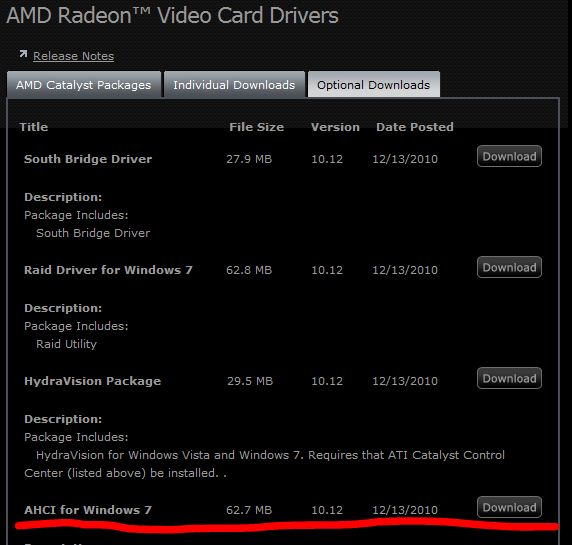The height and width of the screenshot is (545, 572).
Task: Click the HydraVision Package title
Action: point(92,381)
